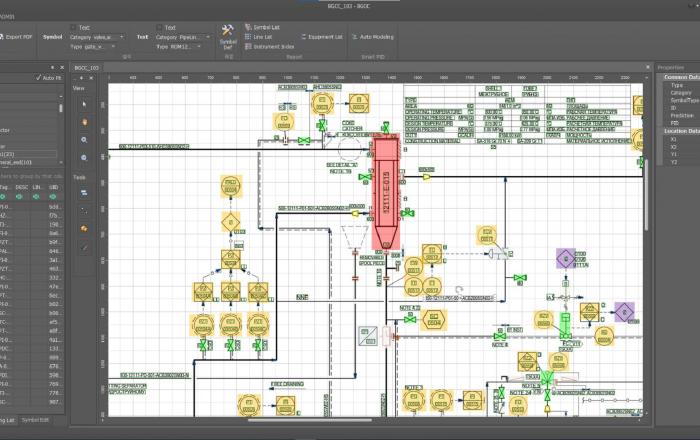The width and height of the screenshot is (700, 440).
Task: Open the Text Category dropdown
Action: 183,37
